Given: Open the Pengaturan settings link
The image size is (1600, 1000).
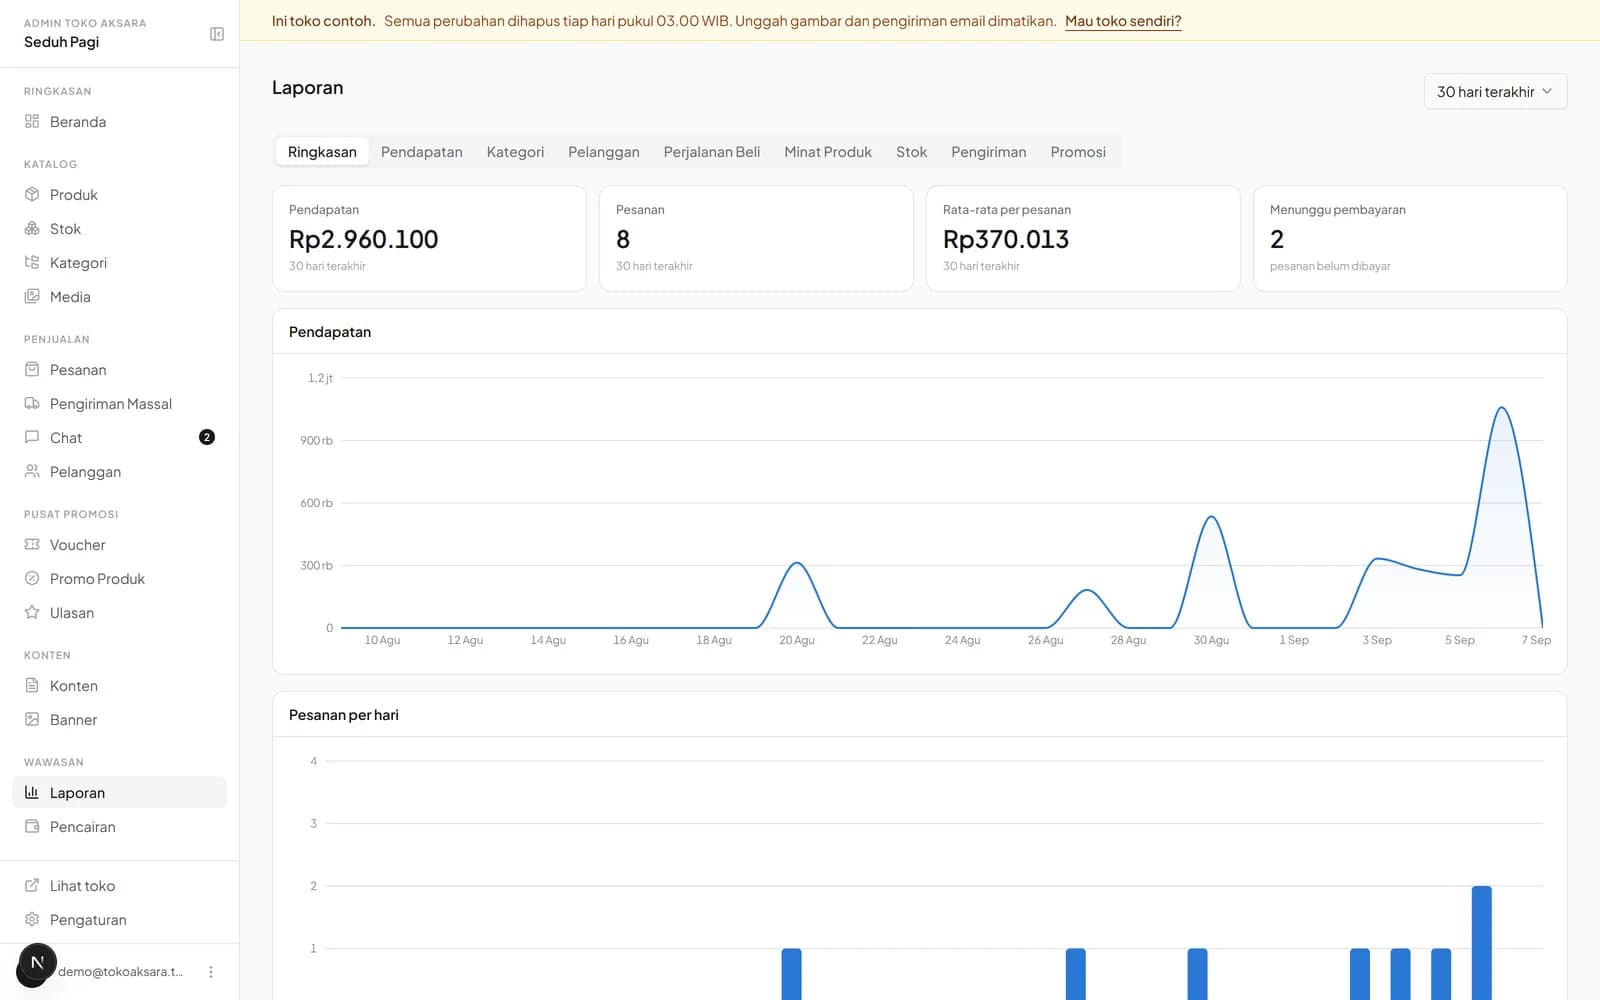Looking at the screenshot, I should pyautogui.click(x=119, y=920).
